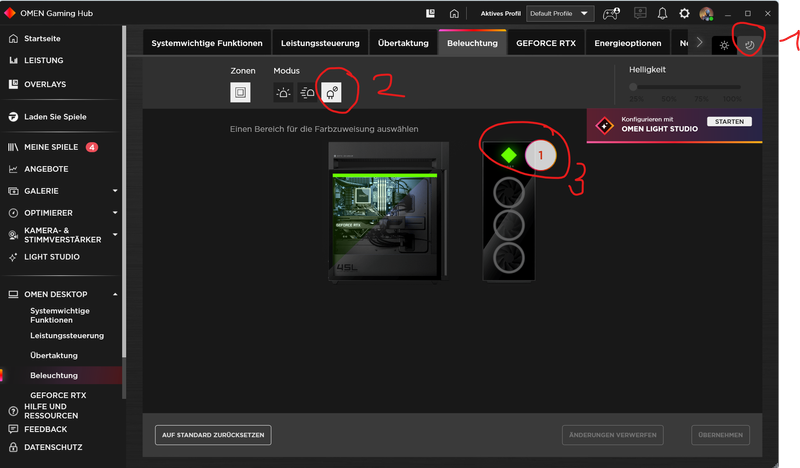Switch to the Energieoptionen tab
The image size is (800, 468).
626,44
